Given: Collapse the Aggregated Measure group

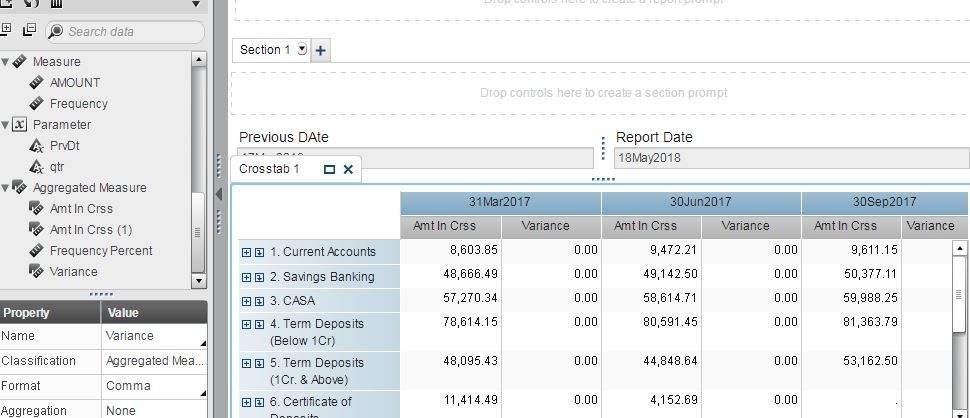Looking at the screenshot, I should click(x=5, y=188).
